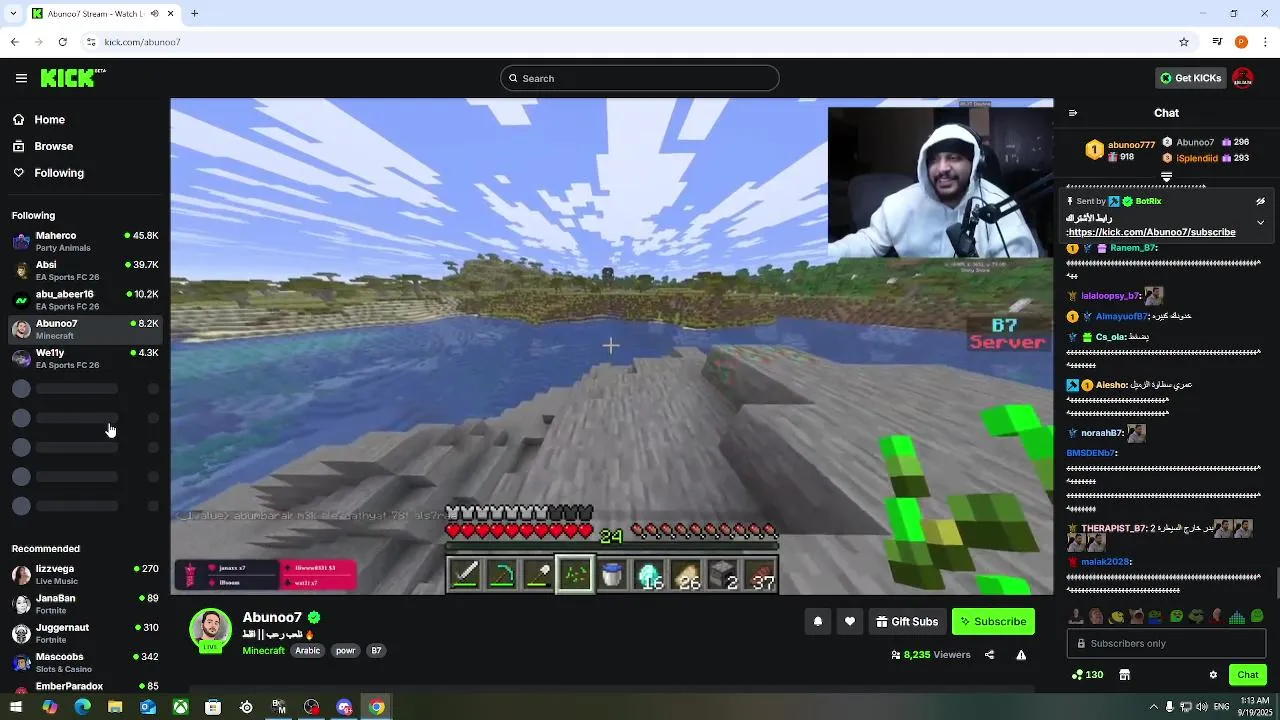1280x720 pixels.
Task: Open the kick.com/Abunoo7/subscribe link
Action: (x=1151, y=232)
